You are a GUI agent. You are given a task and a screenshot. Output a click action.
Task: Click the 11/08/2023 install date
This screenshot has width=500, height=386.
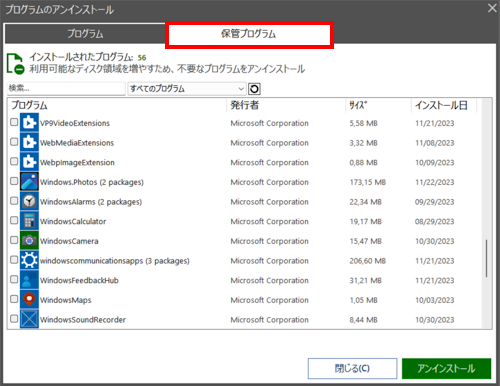(x=435, y=143)
